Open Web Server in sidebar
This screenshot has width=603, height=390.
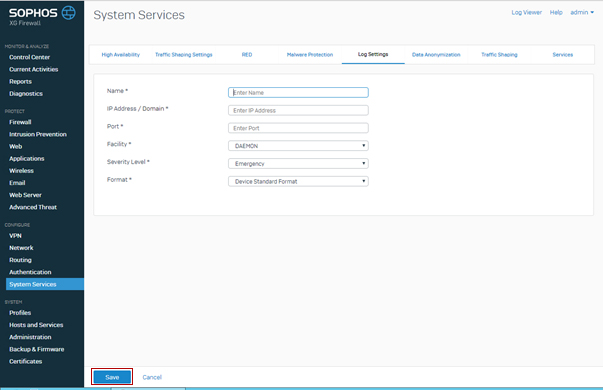click(25, 195)
